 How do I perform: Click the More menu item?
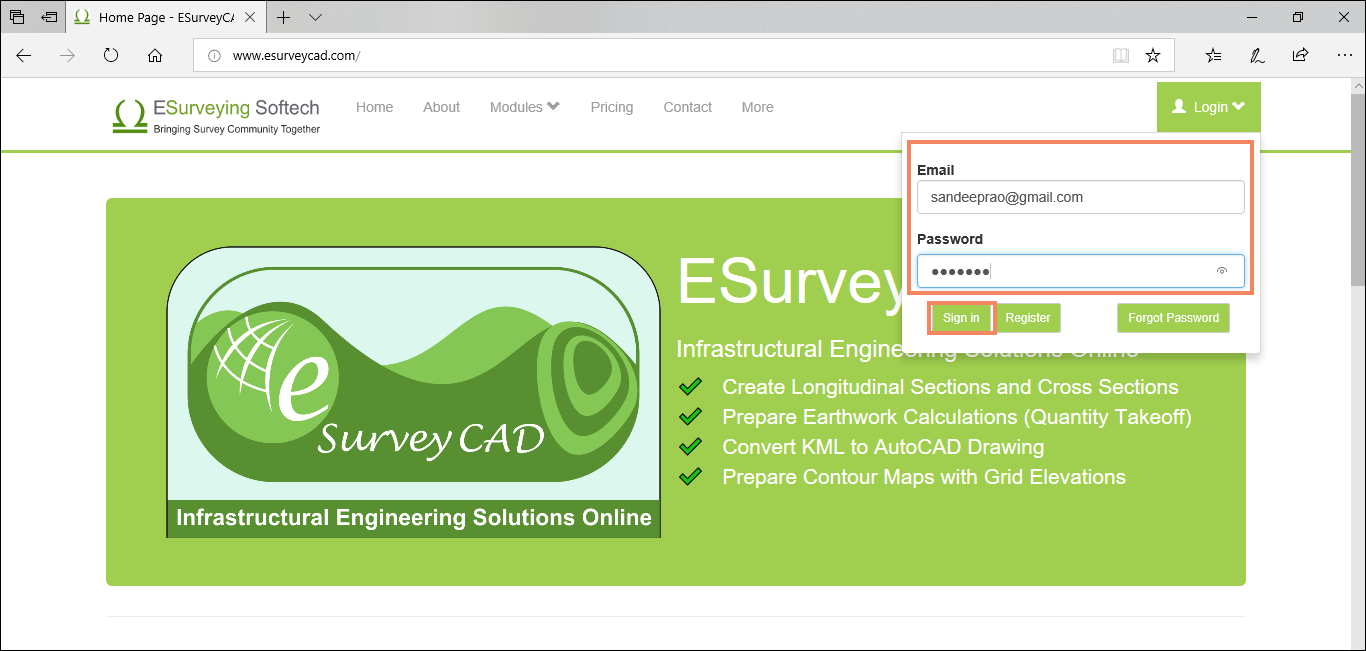758,107
